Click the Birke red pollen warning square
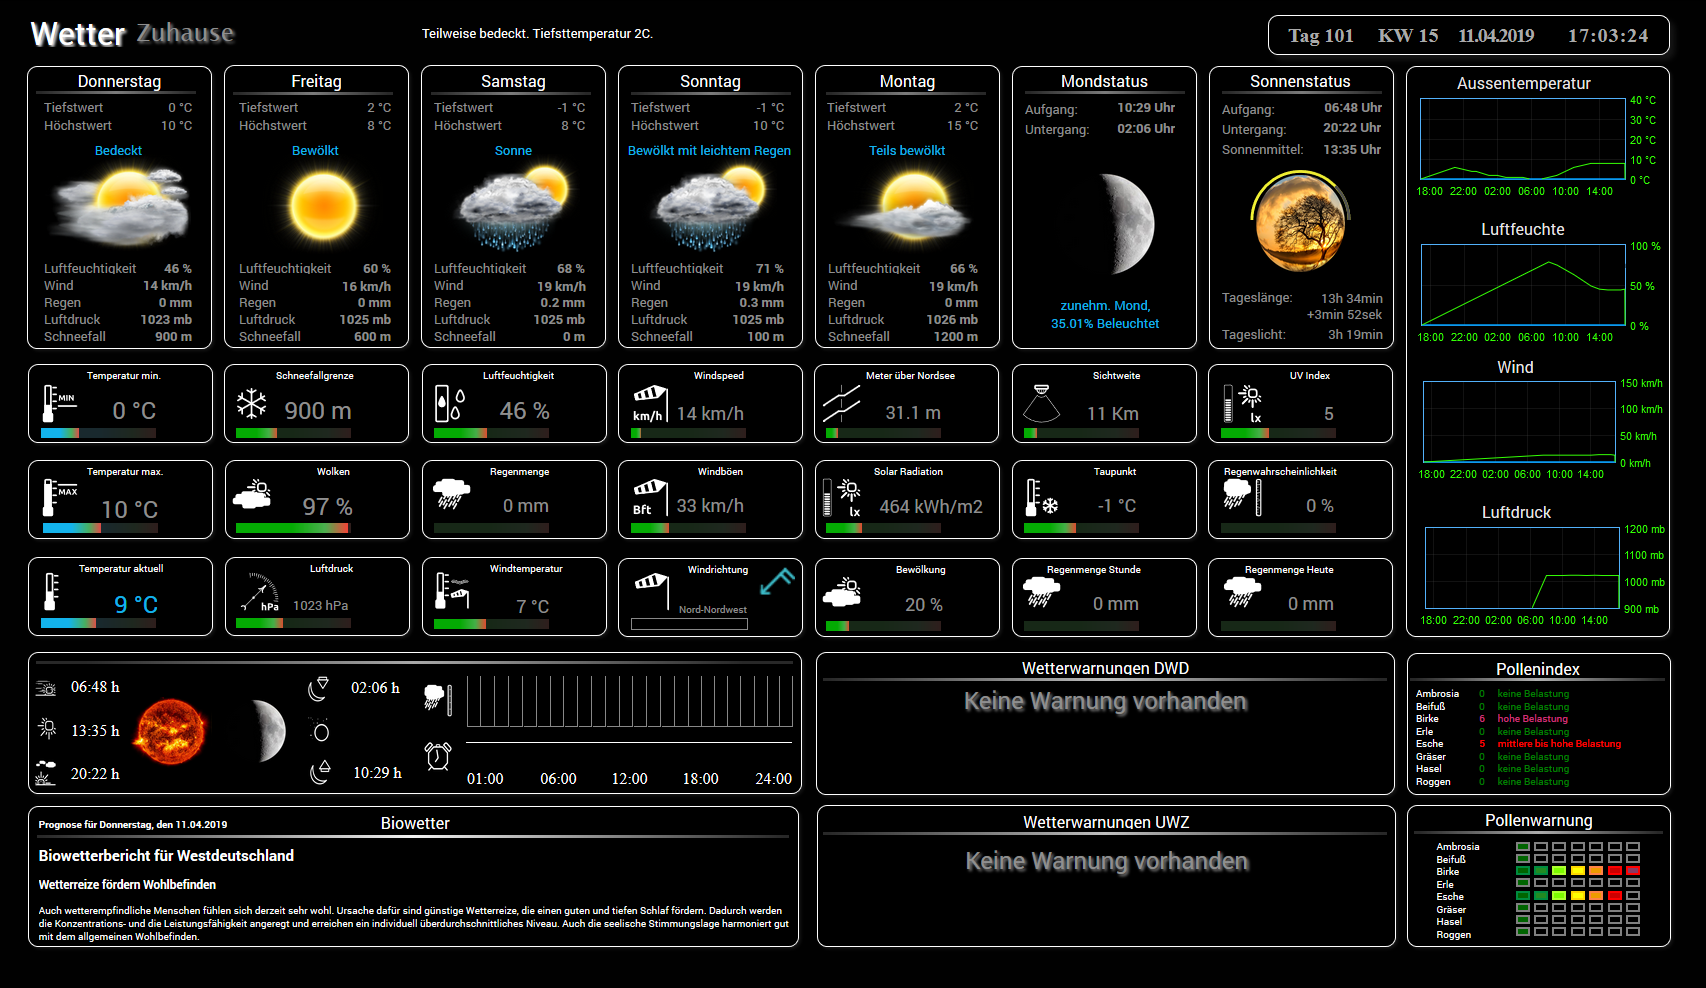The image size is (1706, 988). [x=1614, y=871]
